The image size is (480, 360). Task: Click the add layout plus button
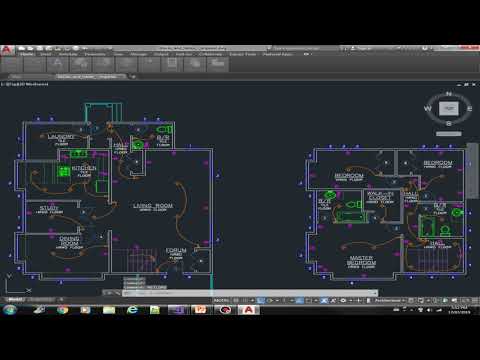[61, 299]
